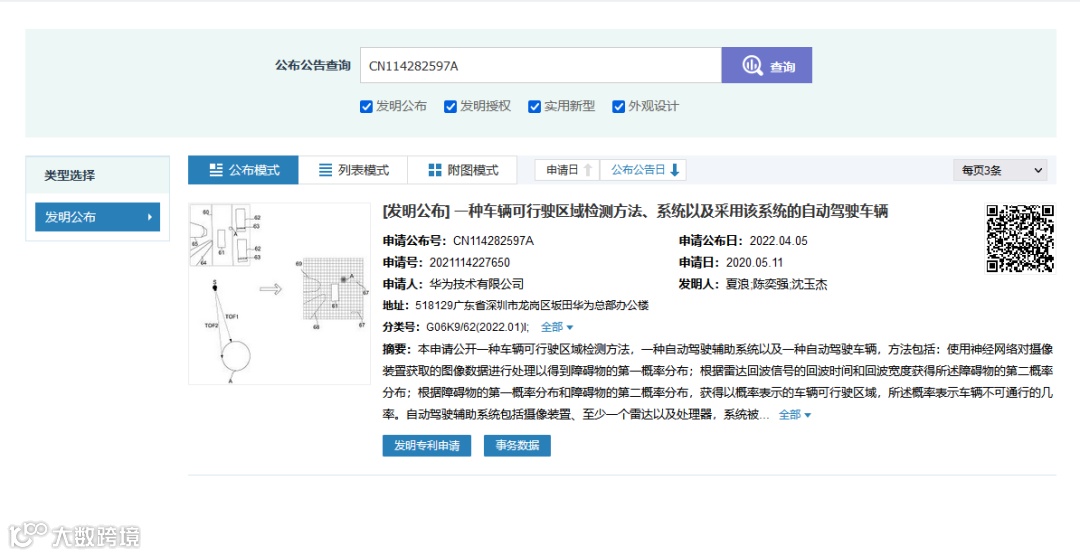Switch to 公布模式 view tab
Screen dimensions: 1080x556
tap(243, 170)
